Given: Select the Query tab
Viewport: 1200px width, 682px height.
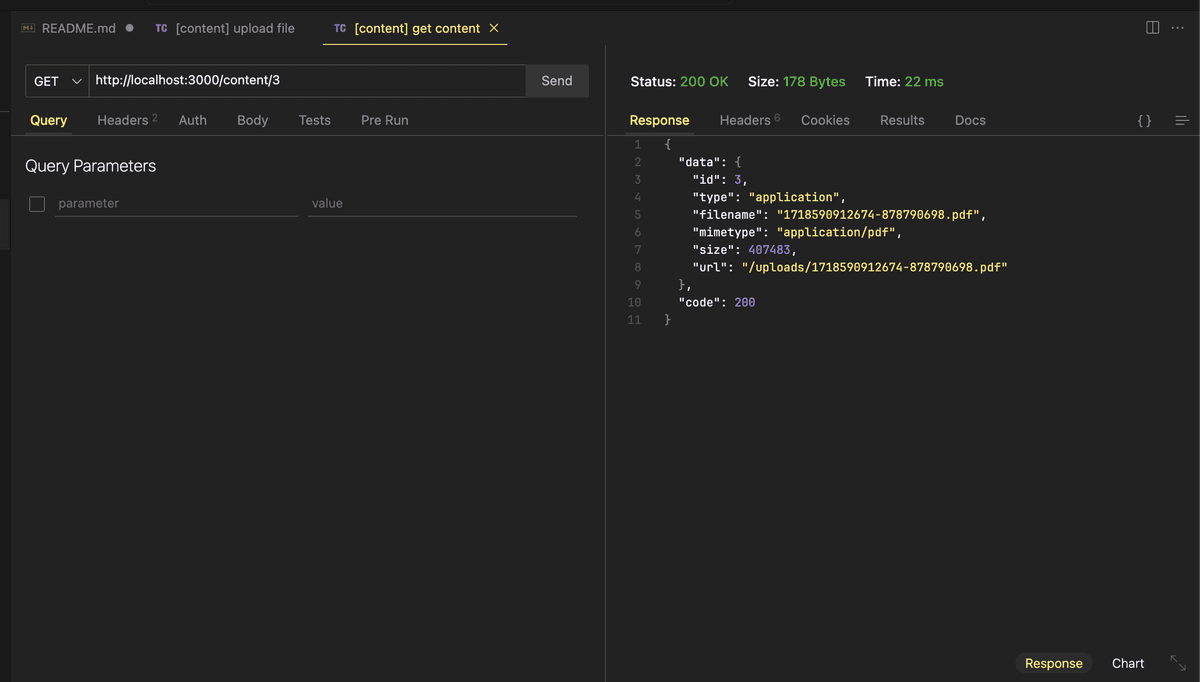Looking at the screenshot, I should click(48, 120).
